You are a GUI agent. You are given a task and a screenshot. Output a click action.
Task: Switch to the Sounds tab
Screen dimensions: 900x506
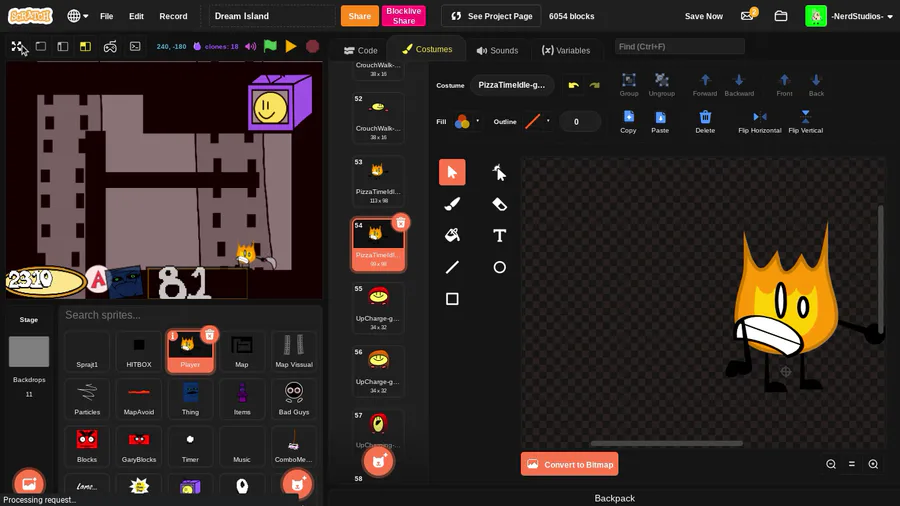(497, 50)
